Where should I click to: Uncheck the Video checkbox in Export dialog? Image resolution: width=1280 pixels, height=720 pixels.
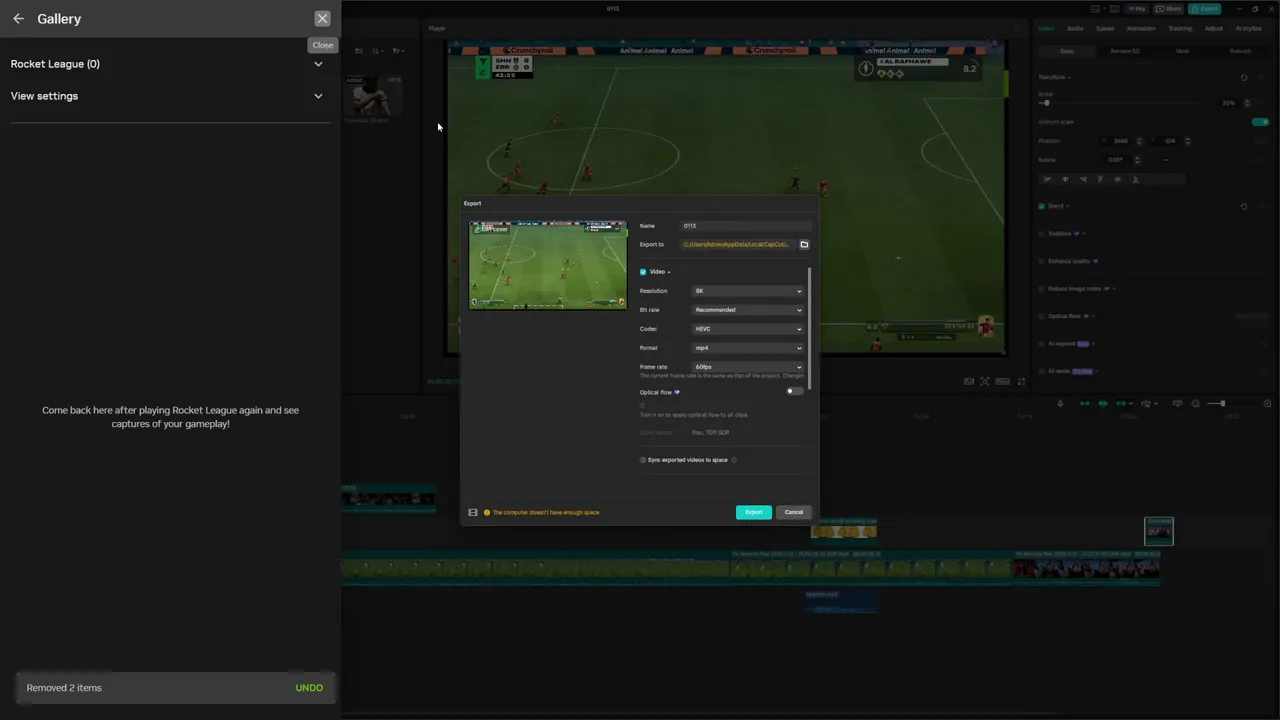click(x=643, y=272)
